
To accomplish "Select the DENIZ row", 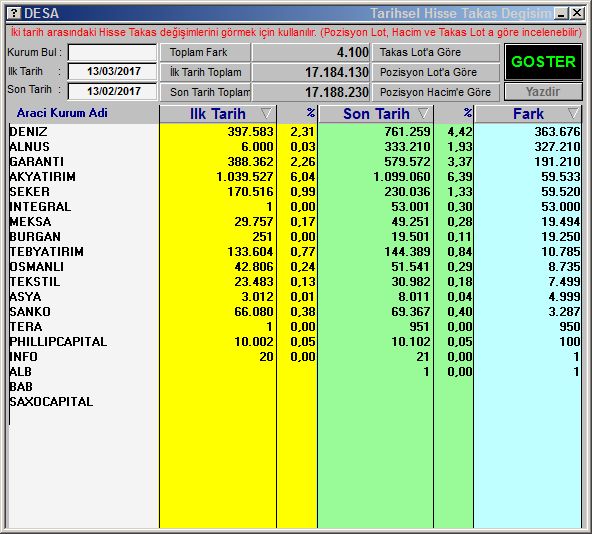I will (x=295, y=131).
